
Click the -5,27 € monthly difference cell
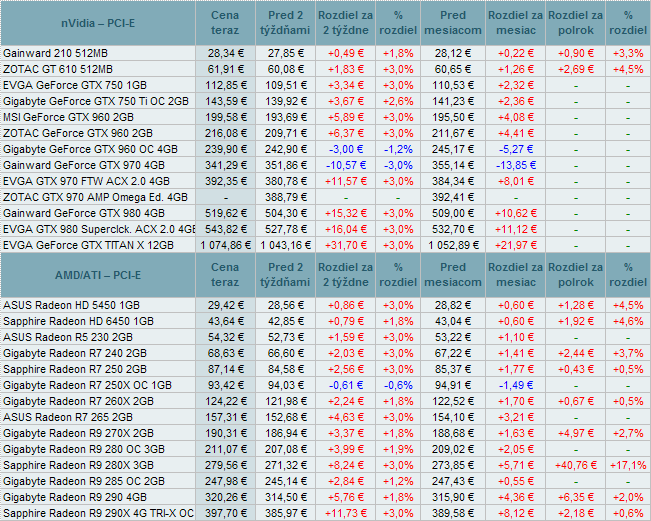516,149
